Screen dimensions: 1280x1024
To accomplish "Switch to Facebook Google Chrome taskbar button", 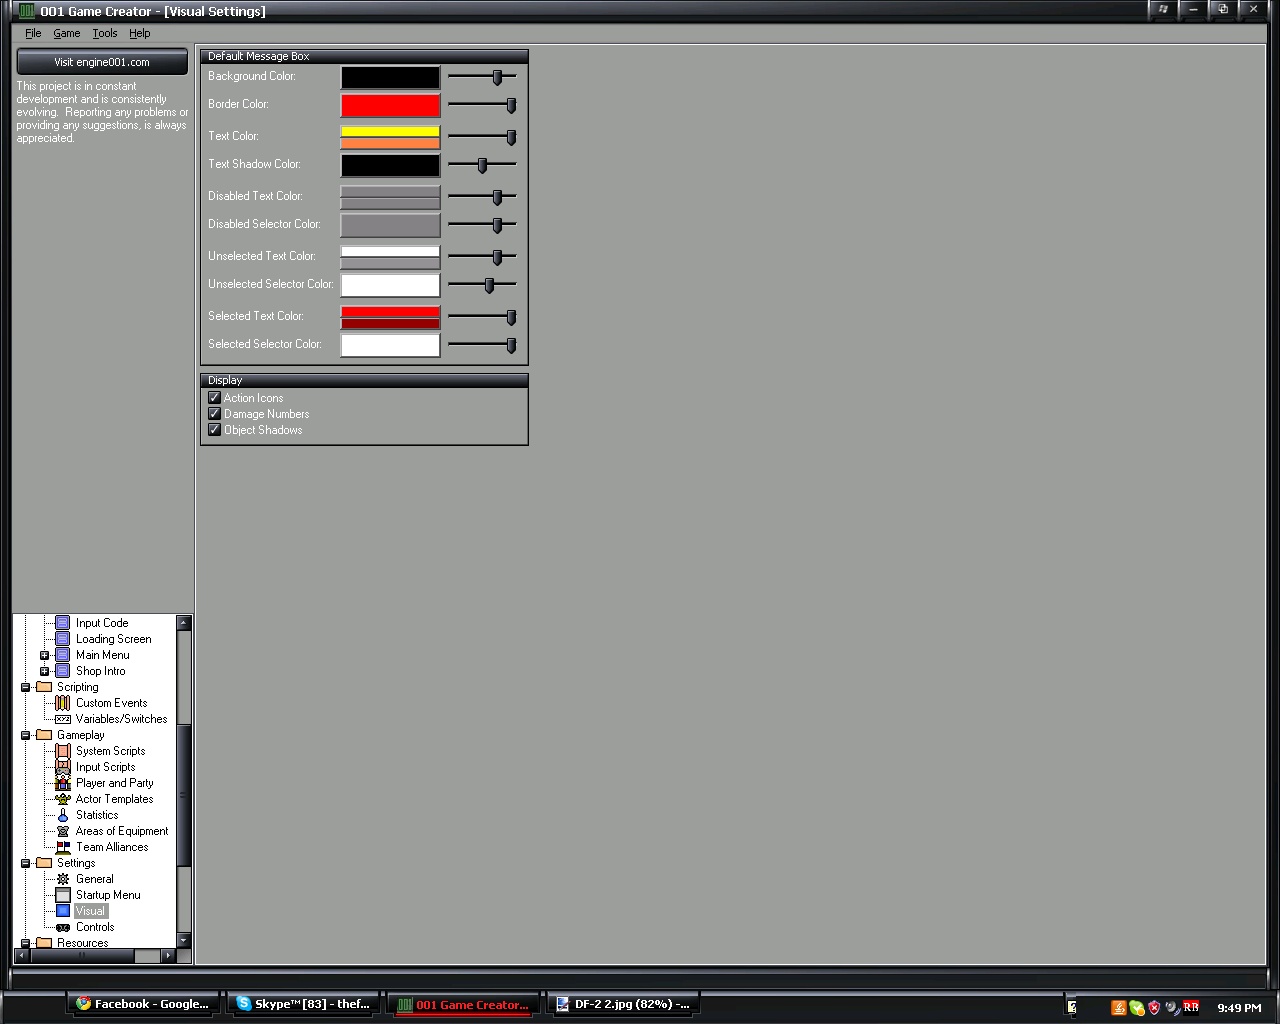I will [x=145, y=1004].
